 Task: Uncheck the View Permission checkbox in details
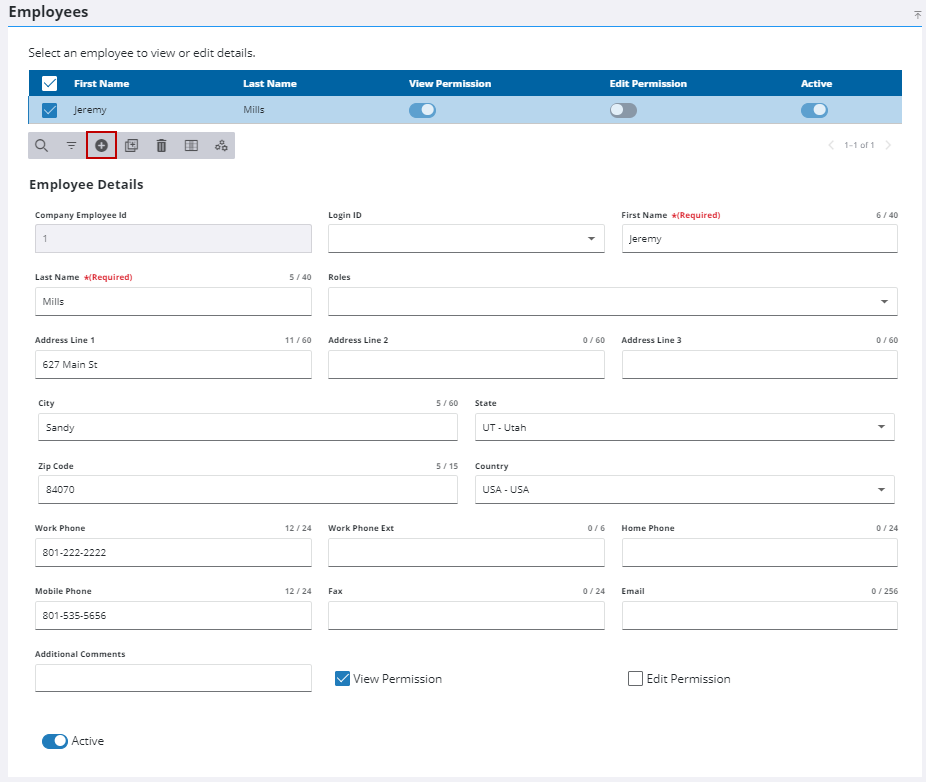point(343,679)
